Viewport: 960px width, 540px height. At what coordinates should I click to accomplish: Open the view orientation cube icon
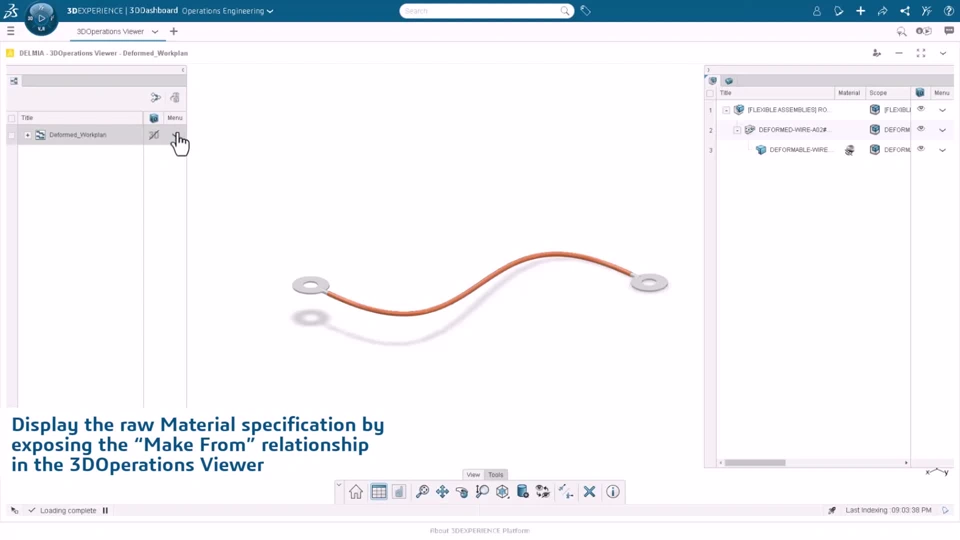click(502, 492)
